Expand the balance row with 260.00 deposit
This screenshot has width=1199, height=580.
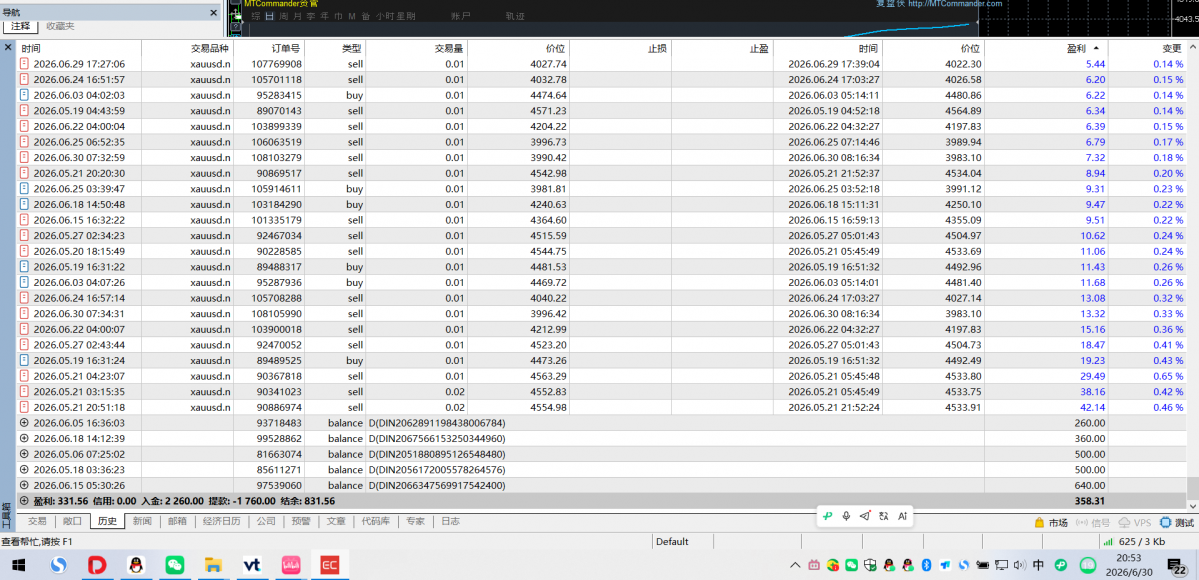(24, 422)
